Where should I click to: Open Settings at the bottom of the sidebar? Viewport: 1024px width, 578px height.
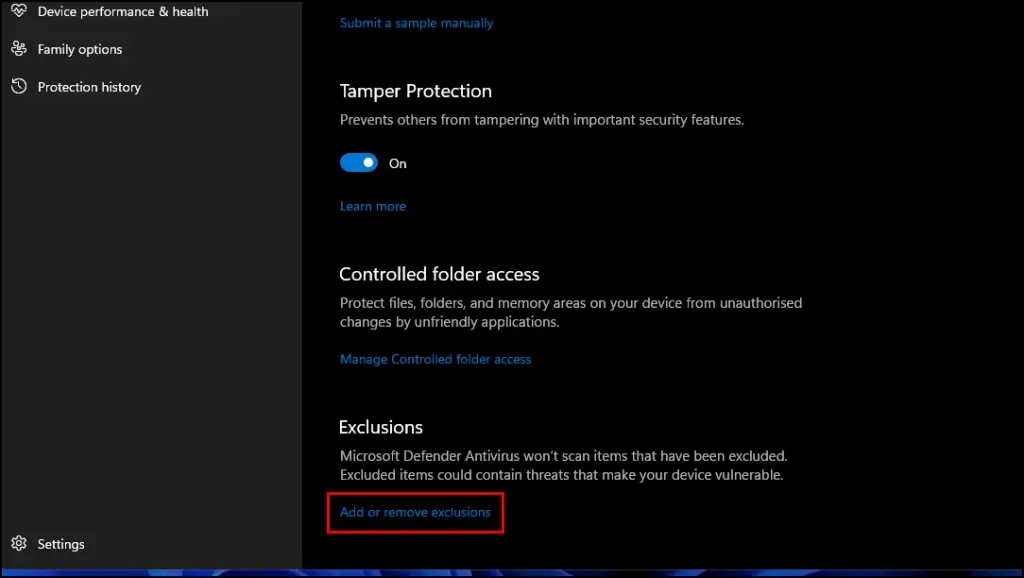coord(61,544)
